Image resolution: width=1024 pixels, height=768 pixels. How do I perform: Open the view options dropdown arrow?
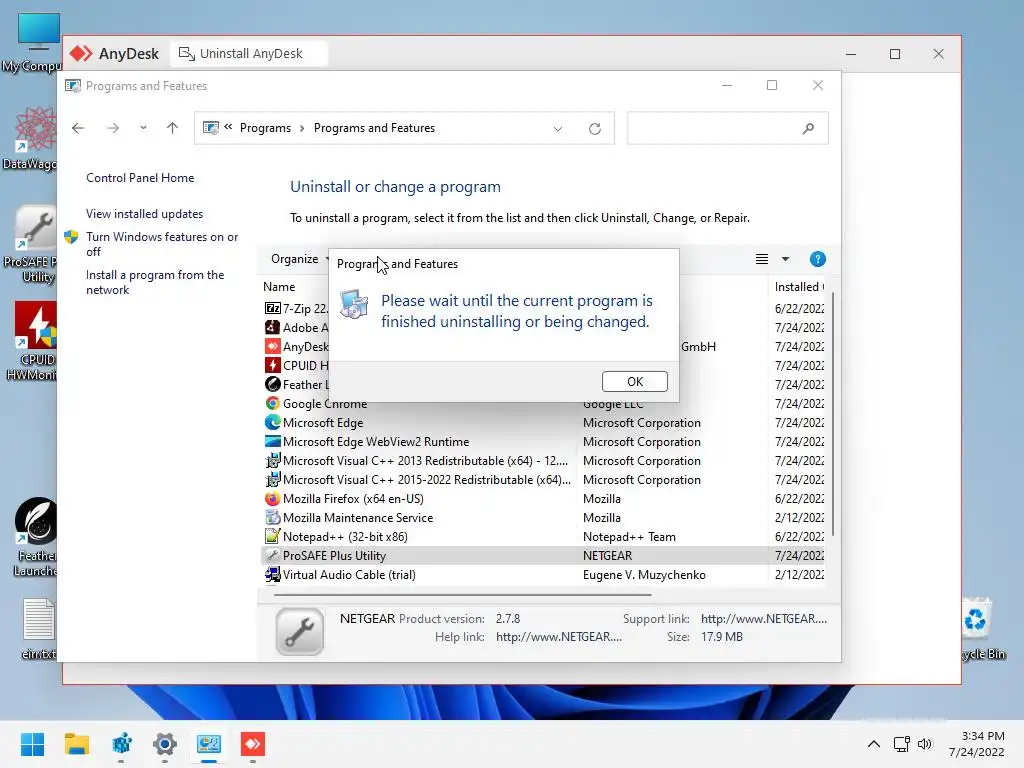(786, 259)
